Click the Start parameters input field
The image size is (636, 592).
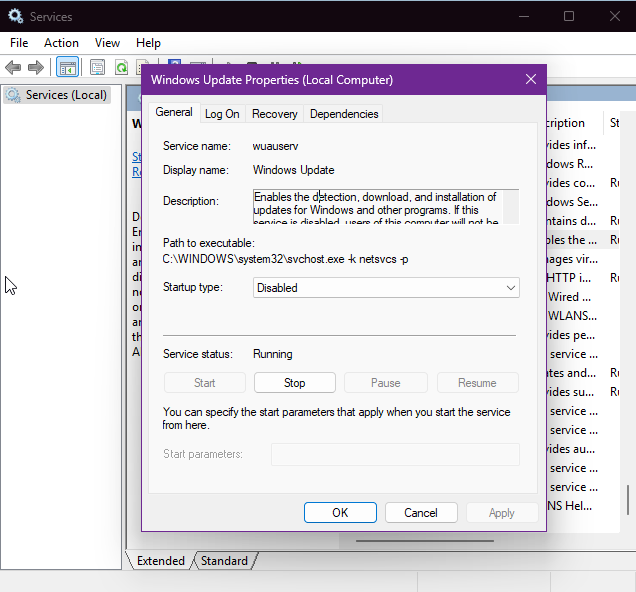[395, 455]
